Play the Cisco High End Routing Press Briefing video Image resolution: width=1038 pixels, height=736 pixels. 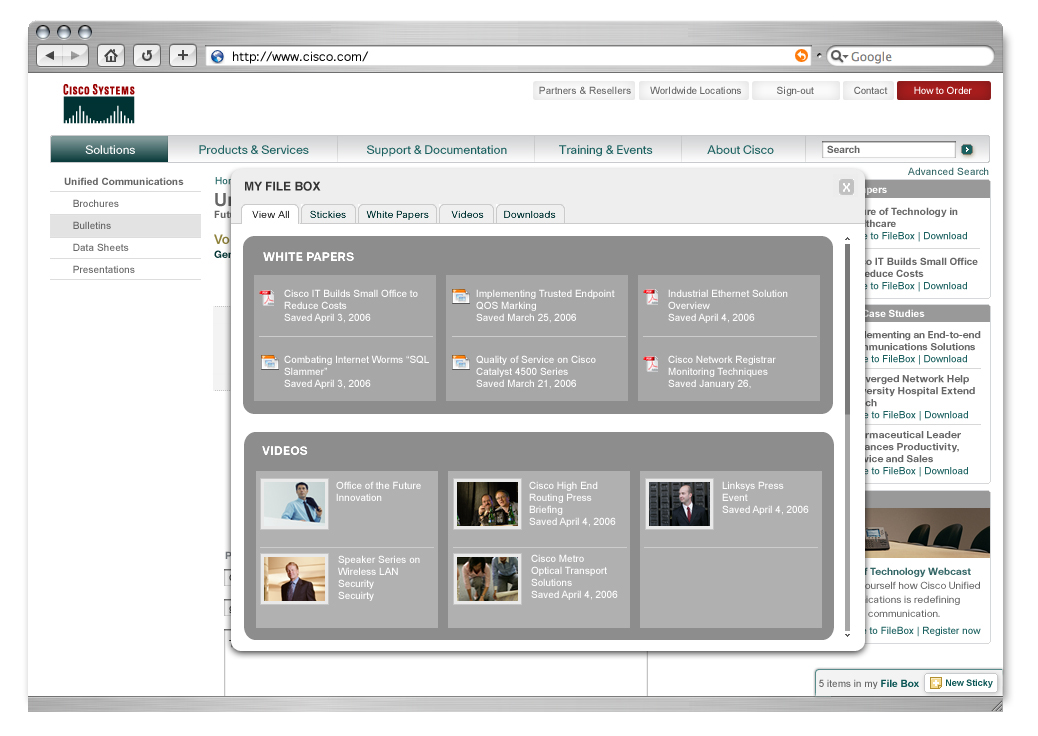click(487, 504)
